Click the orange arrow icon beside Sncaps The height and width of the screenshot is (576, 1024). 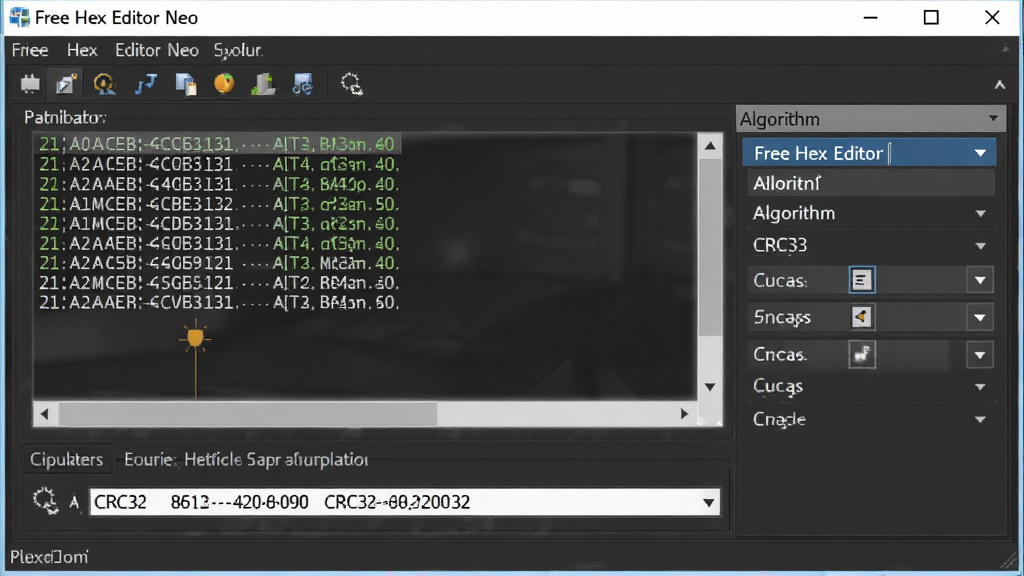click(x=861, y=317)
